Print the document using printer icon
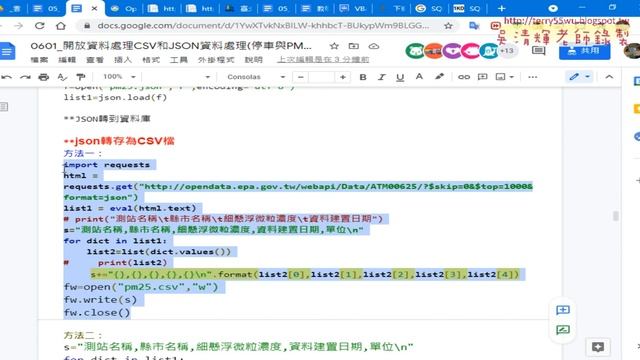Viewport: 640px width, 360px height. click(44, 77)
